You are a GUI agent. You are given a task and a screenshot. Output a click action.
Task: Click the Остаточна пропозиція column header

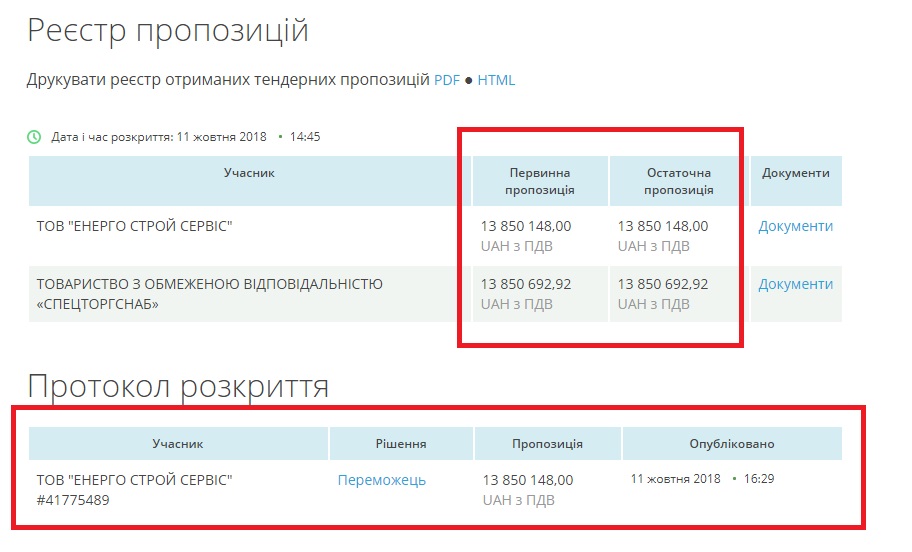[678, 181]
